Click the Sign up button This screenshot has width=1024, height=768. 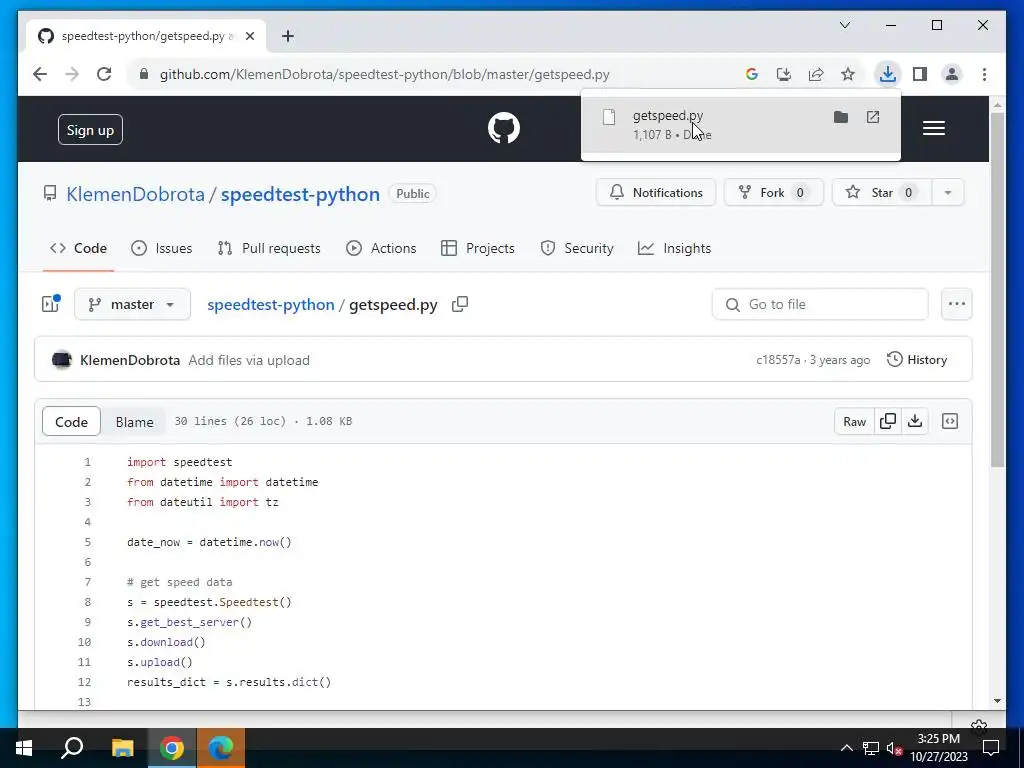click(90, 130)
